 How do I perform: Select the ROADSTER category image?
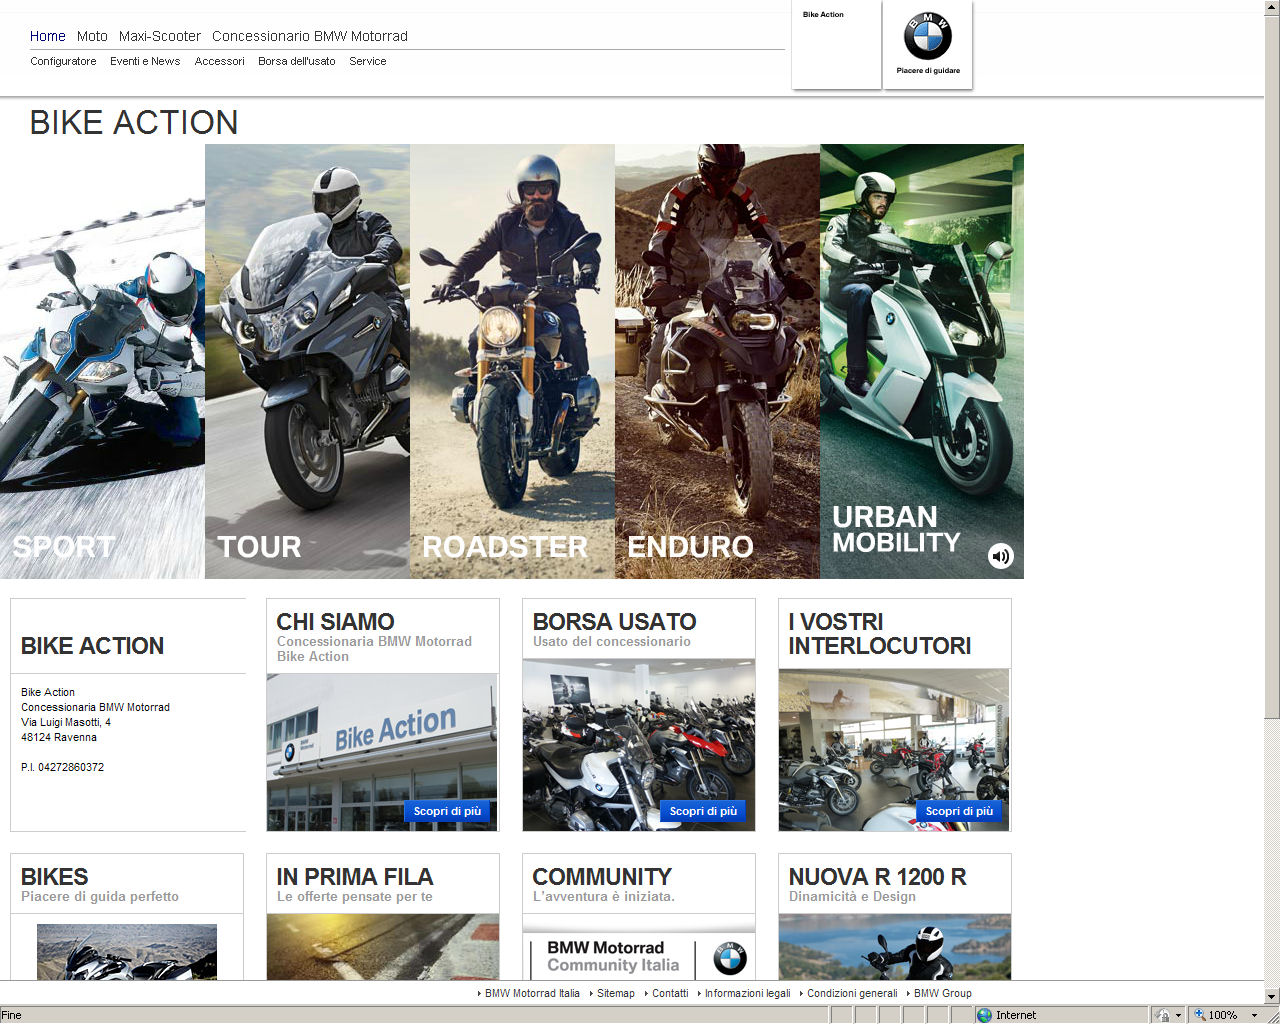click(x=512, y=361)
